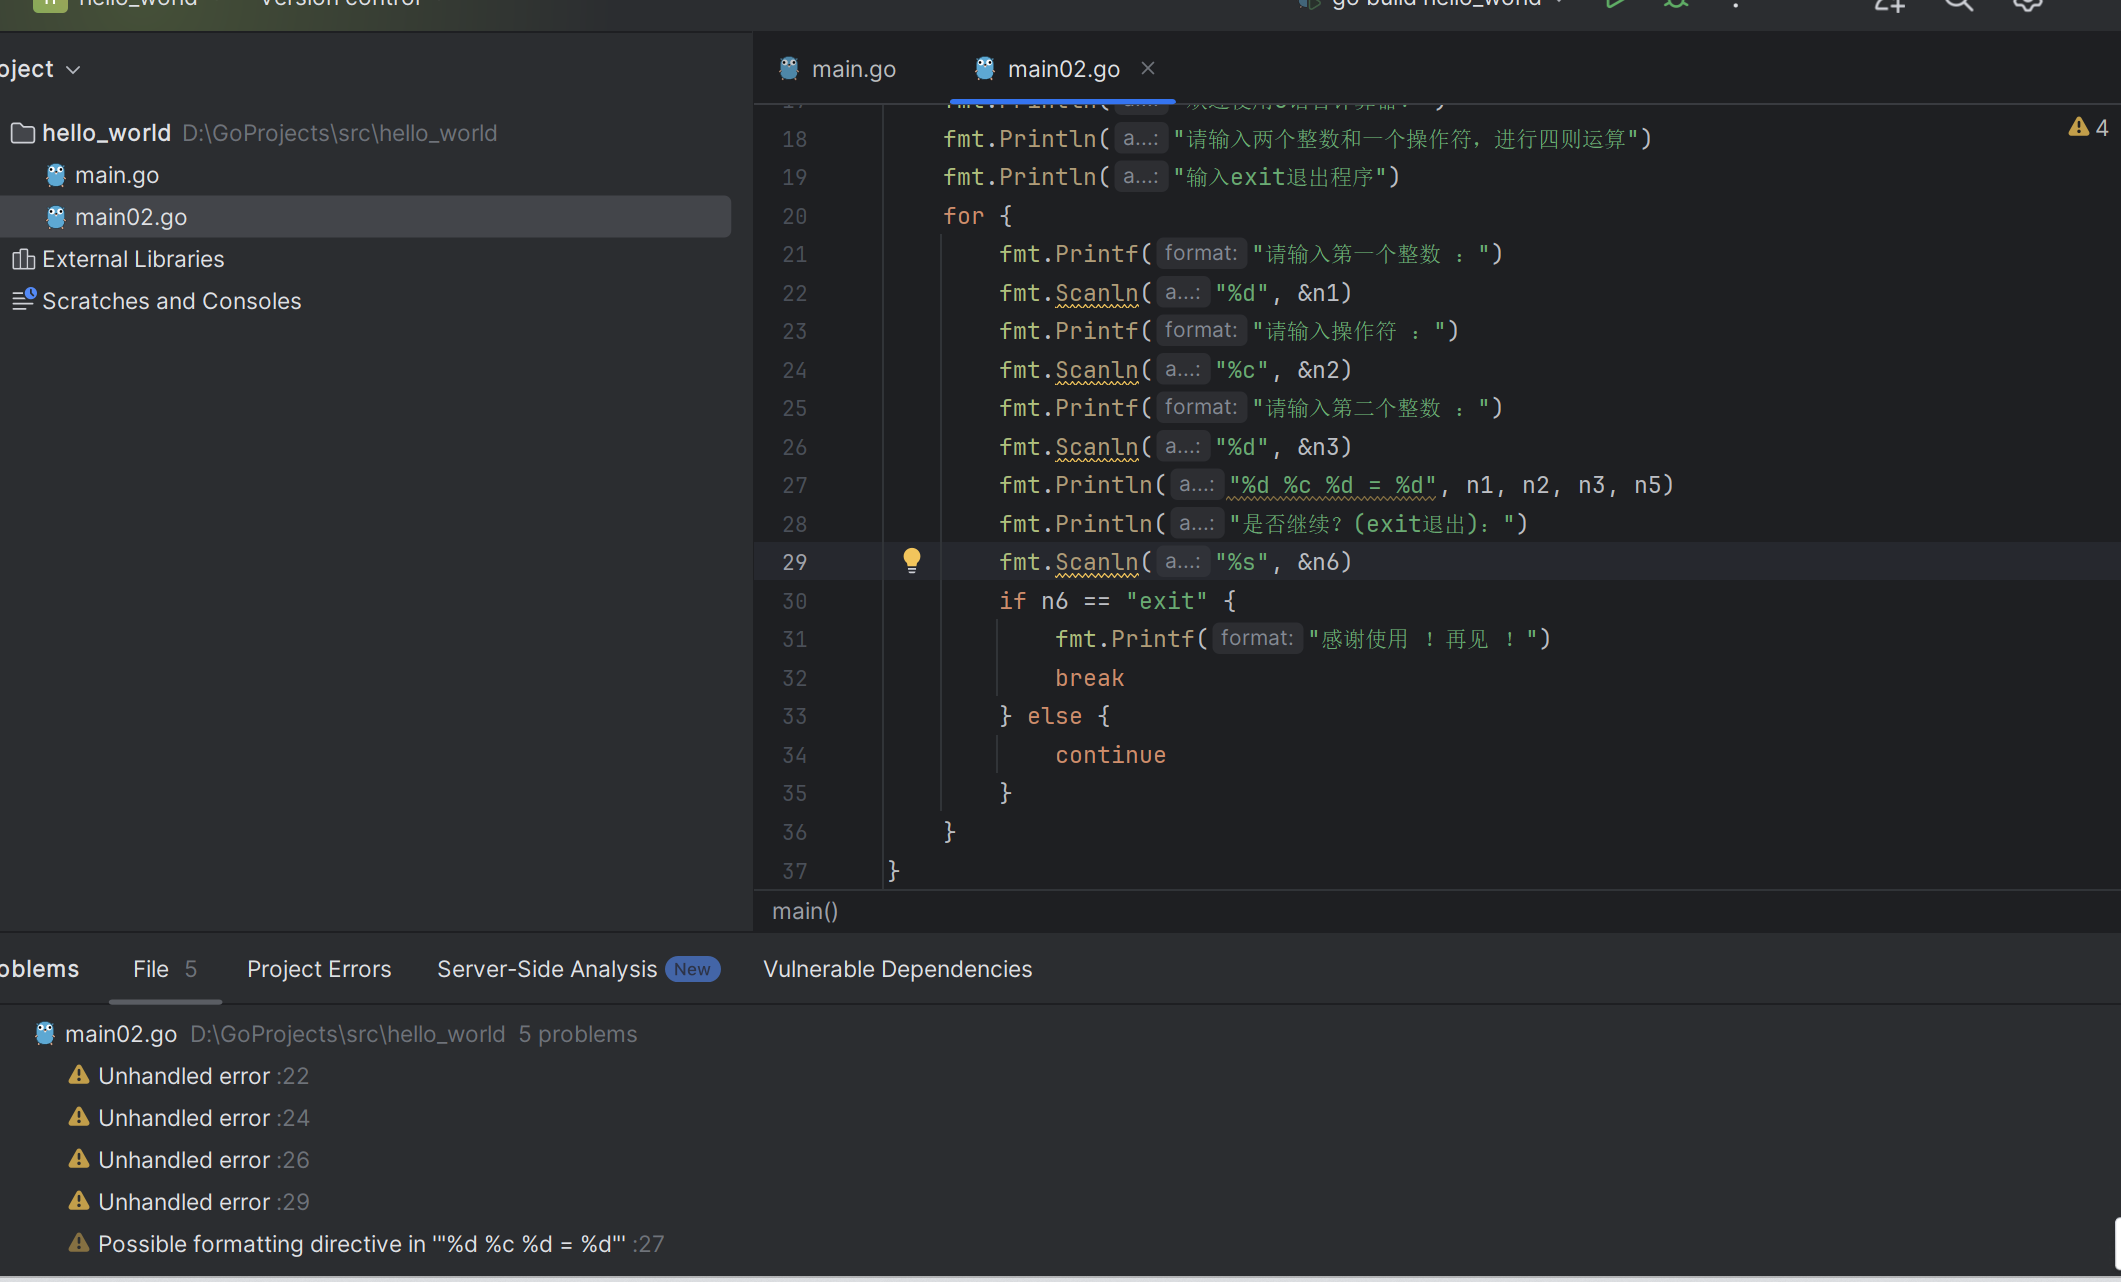Expand the External Libraries node

coord(133,259)
